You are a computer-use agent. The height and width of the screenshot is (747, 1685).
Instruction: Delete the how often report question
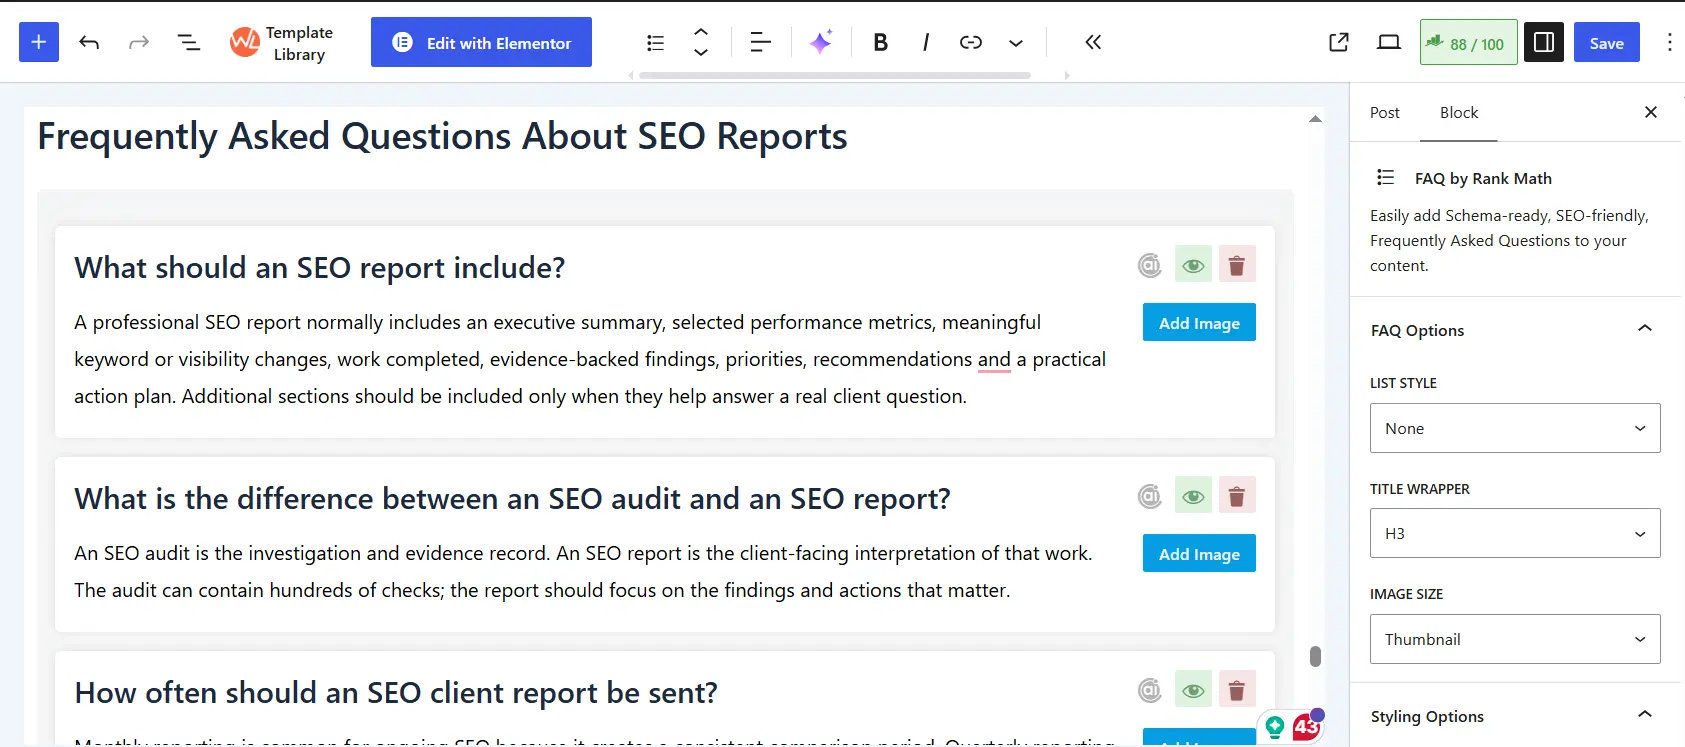(1237, 690)
